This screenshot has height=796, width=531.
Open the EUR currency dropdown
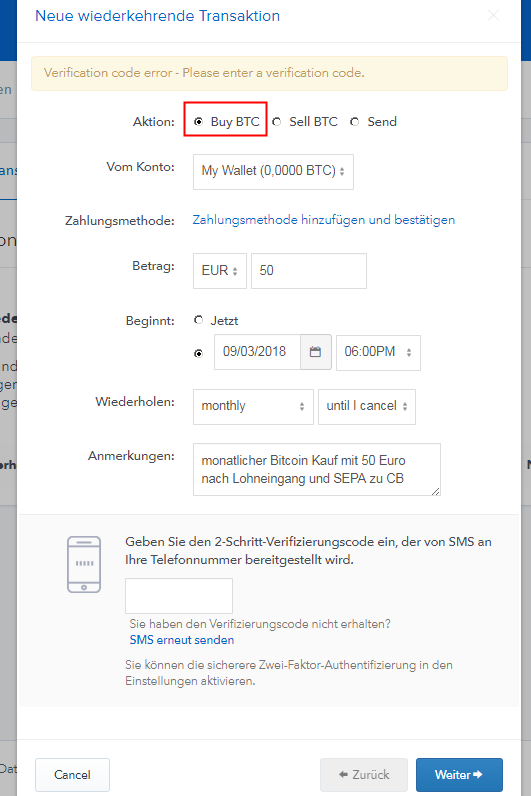pyautogui.click(x=220, y=271)
